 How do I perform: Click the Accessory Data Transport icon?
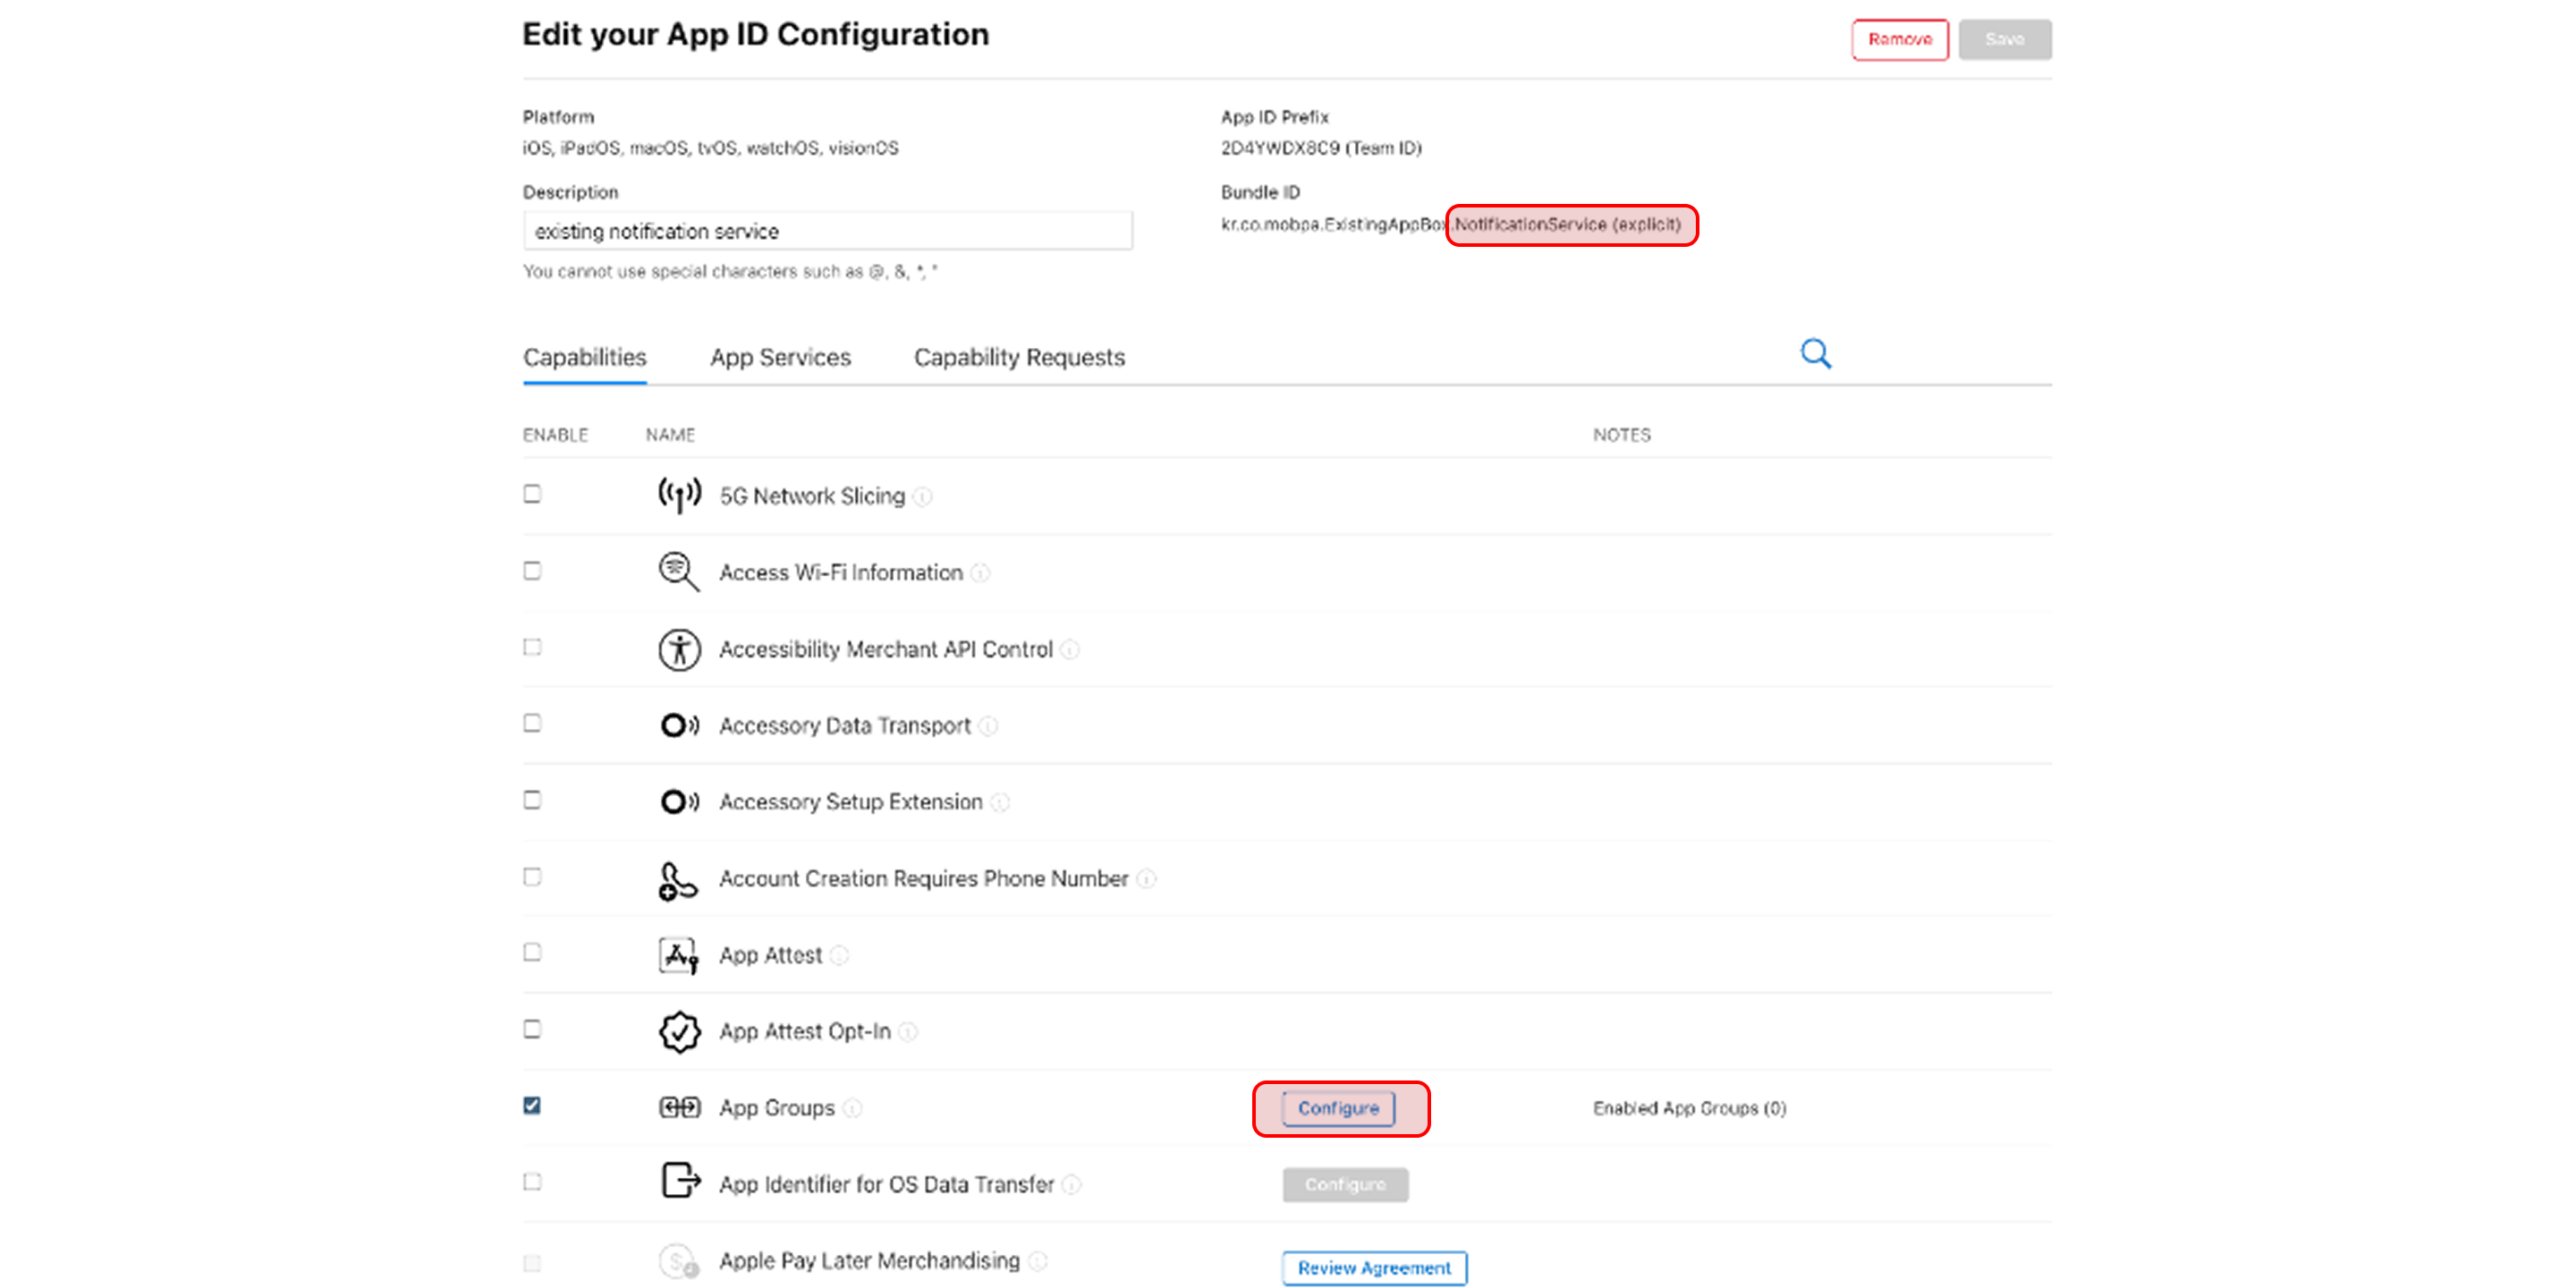pyautogui.click(x=679, y=725)
